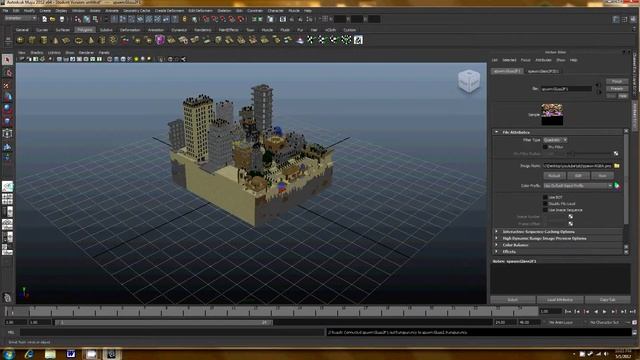Click the play forwards button
The image size is (640, 360).
(604, 311)
